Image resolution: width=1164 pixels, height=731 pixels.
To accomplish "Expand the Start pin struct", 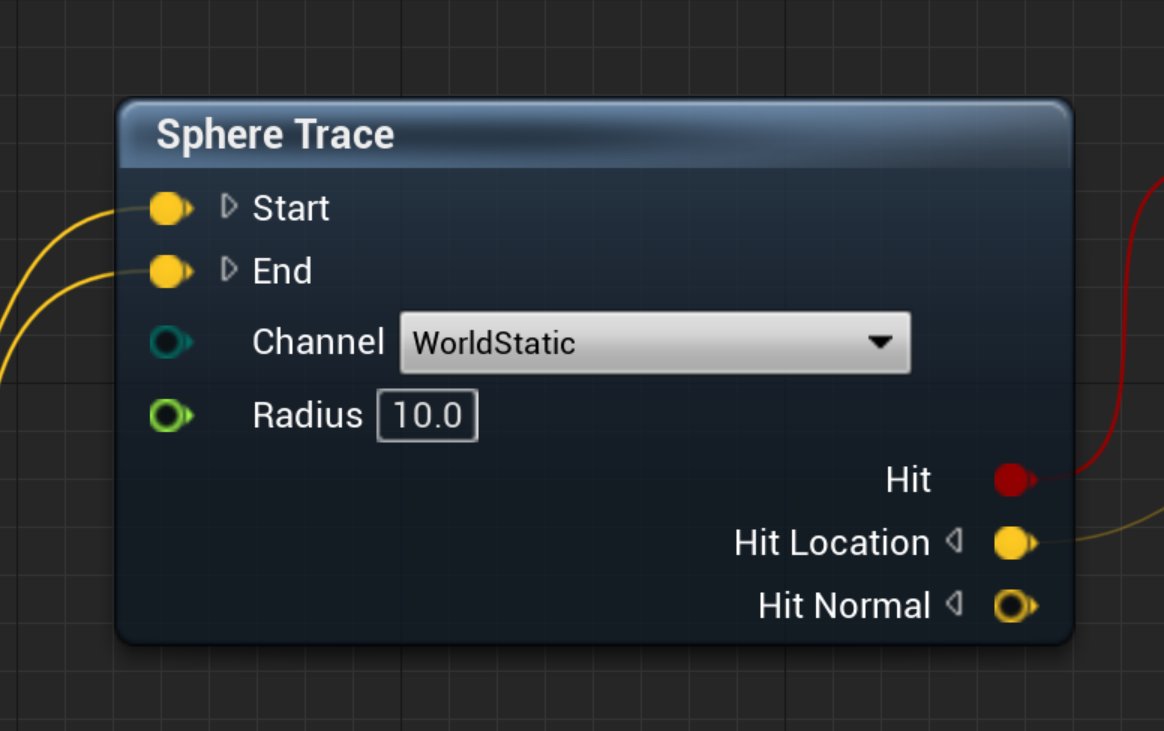I will tap(228, 208).
